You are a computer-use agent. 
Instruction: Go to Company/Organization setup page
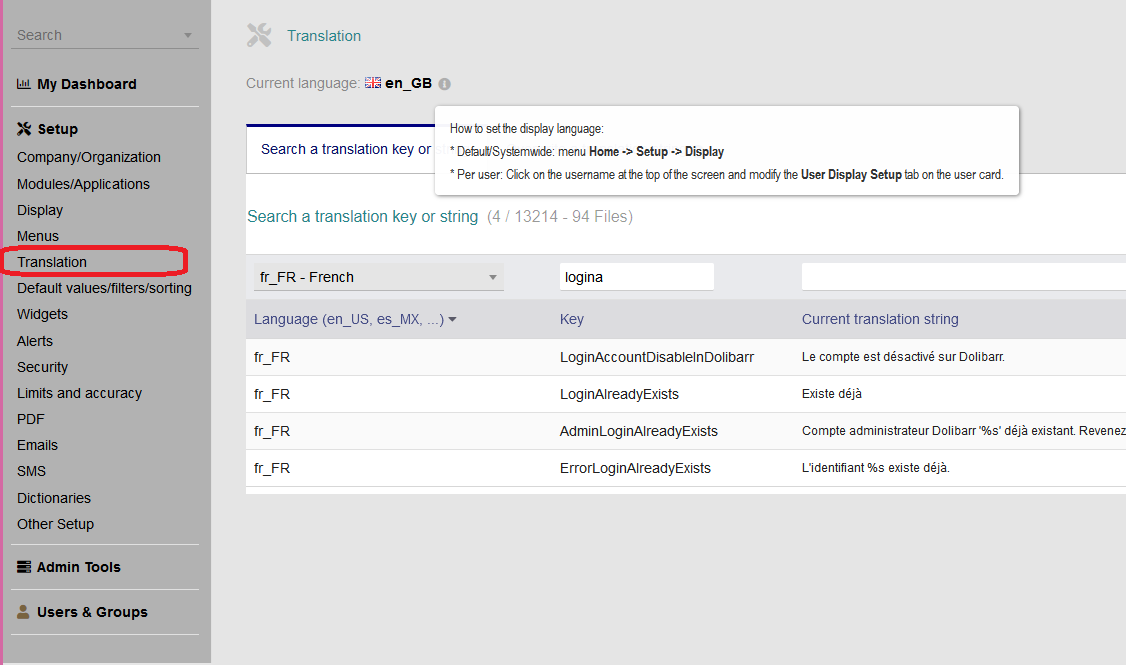tap(88, 157)
